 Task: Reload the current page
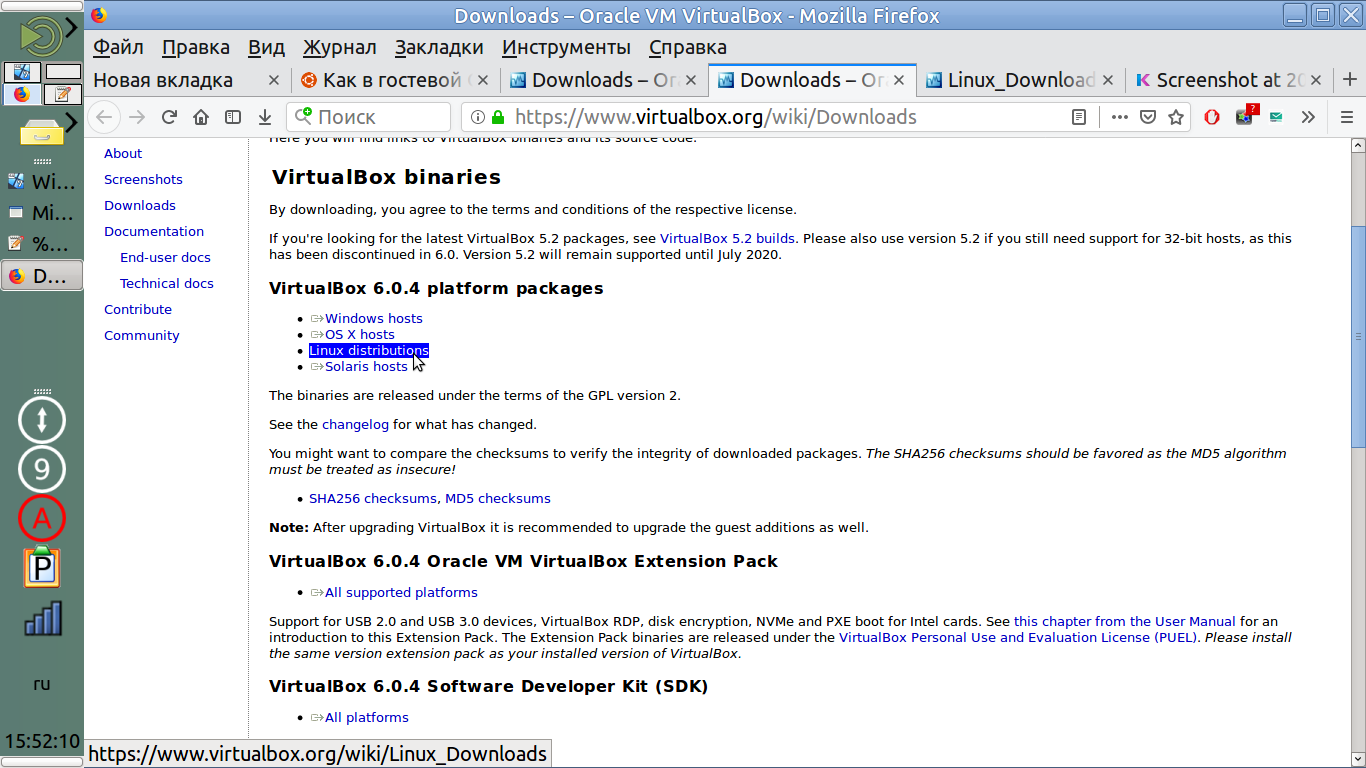169,117
